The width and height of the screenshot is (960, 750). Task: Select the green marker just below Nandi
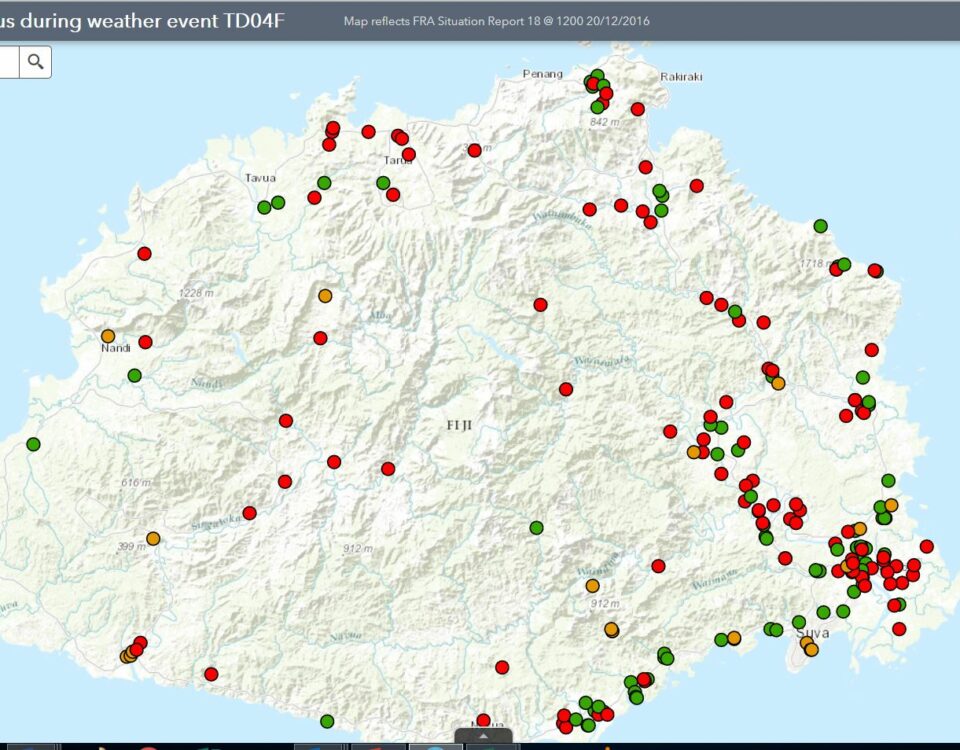tap(134, 376)
